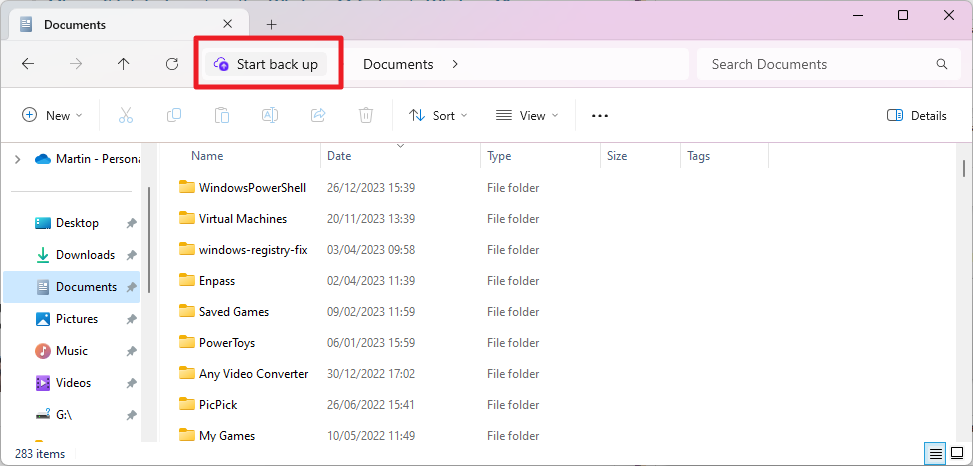Click the search magnifier icon
This screenshot has height=466, width=973.
point(941,64)
